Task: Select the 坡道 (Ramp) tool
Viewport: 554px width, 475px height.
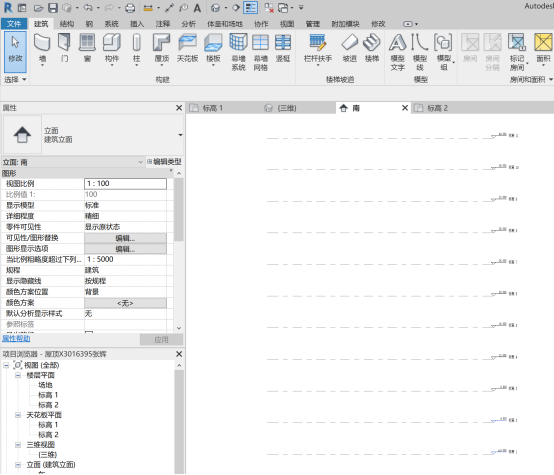Action: tap(349, 48)
